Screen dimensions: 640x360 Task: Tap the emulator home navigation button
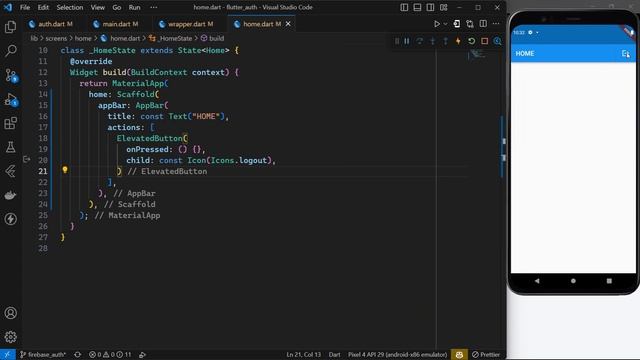coord(573,281)
